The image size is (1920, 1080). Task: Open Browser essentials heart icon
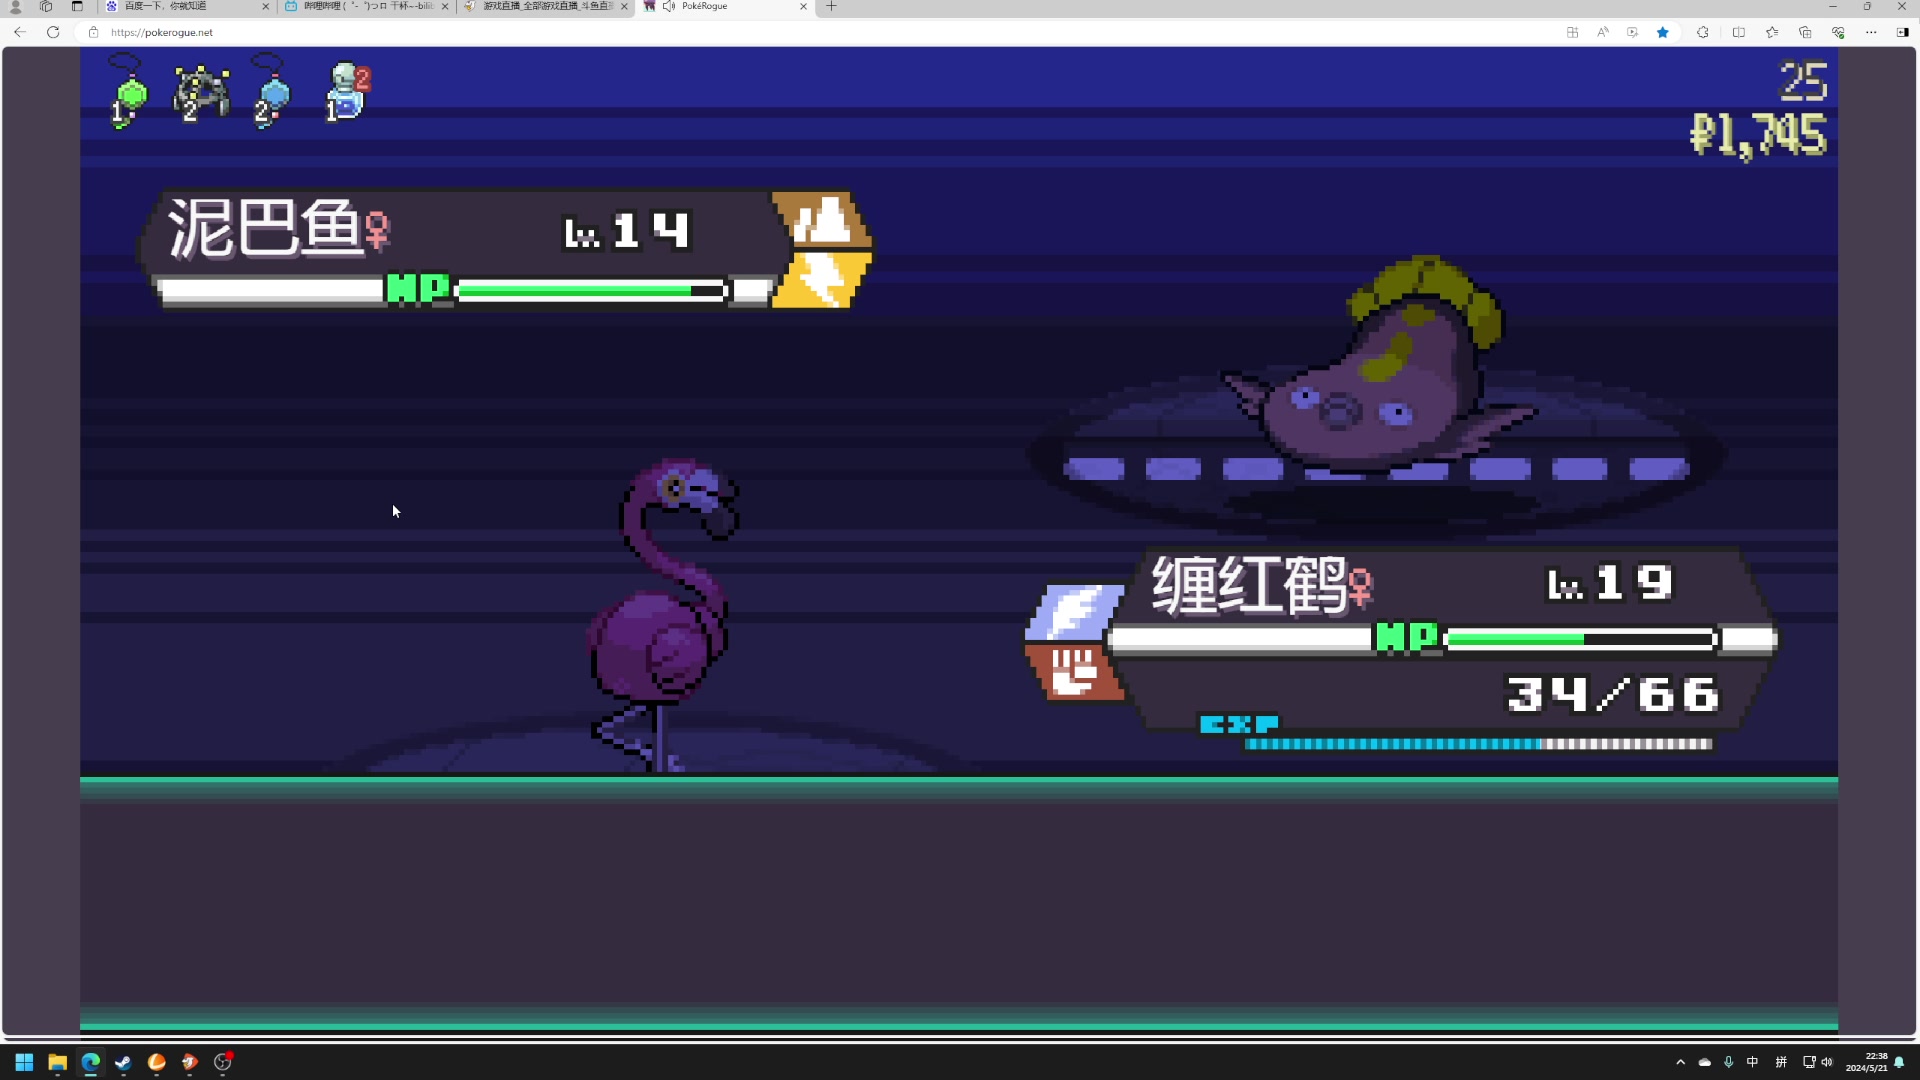click(x=1838, y=32)
